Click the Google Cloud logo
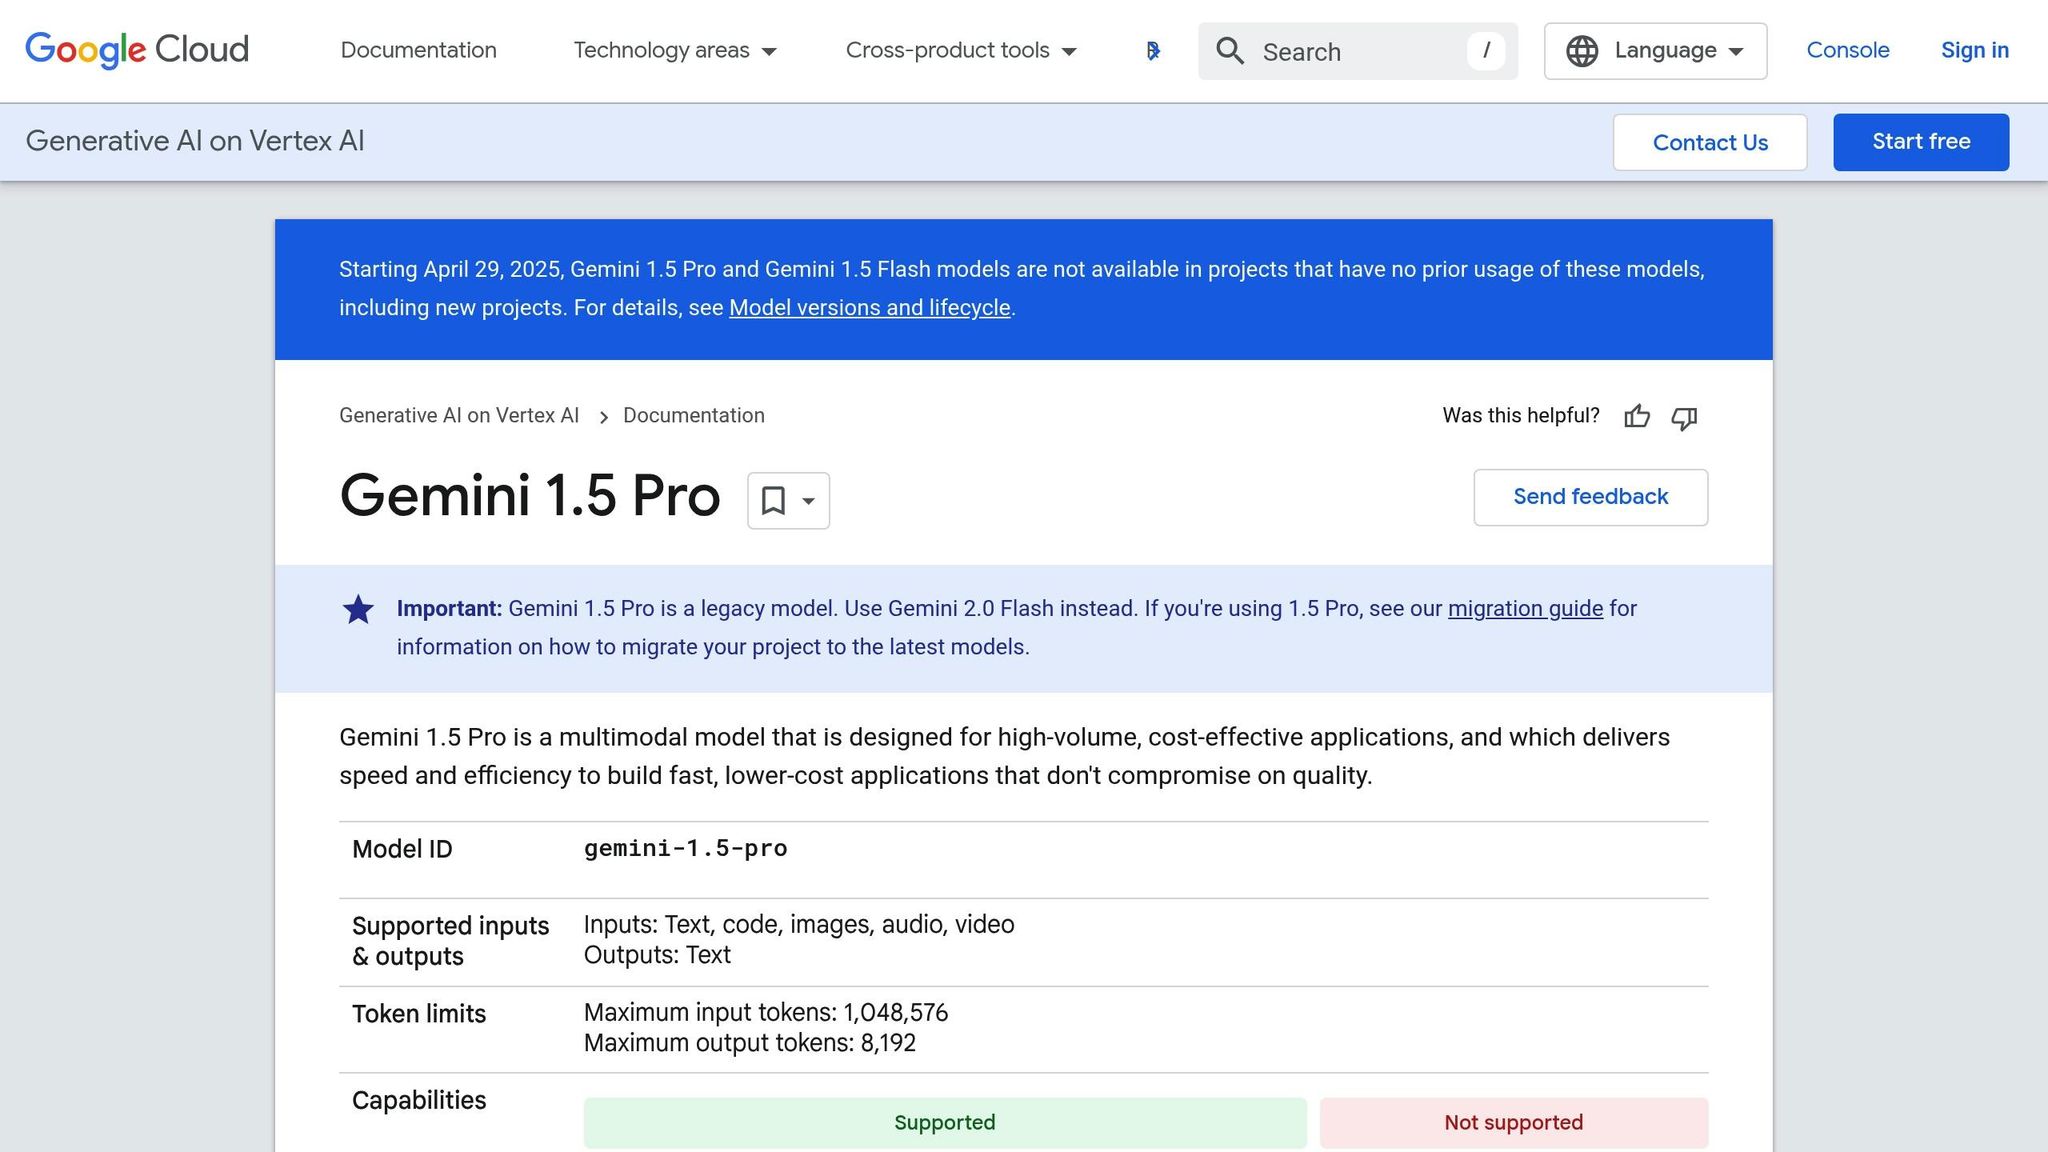This screenshot has width=2048, height=1152. (137, 50)
